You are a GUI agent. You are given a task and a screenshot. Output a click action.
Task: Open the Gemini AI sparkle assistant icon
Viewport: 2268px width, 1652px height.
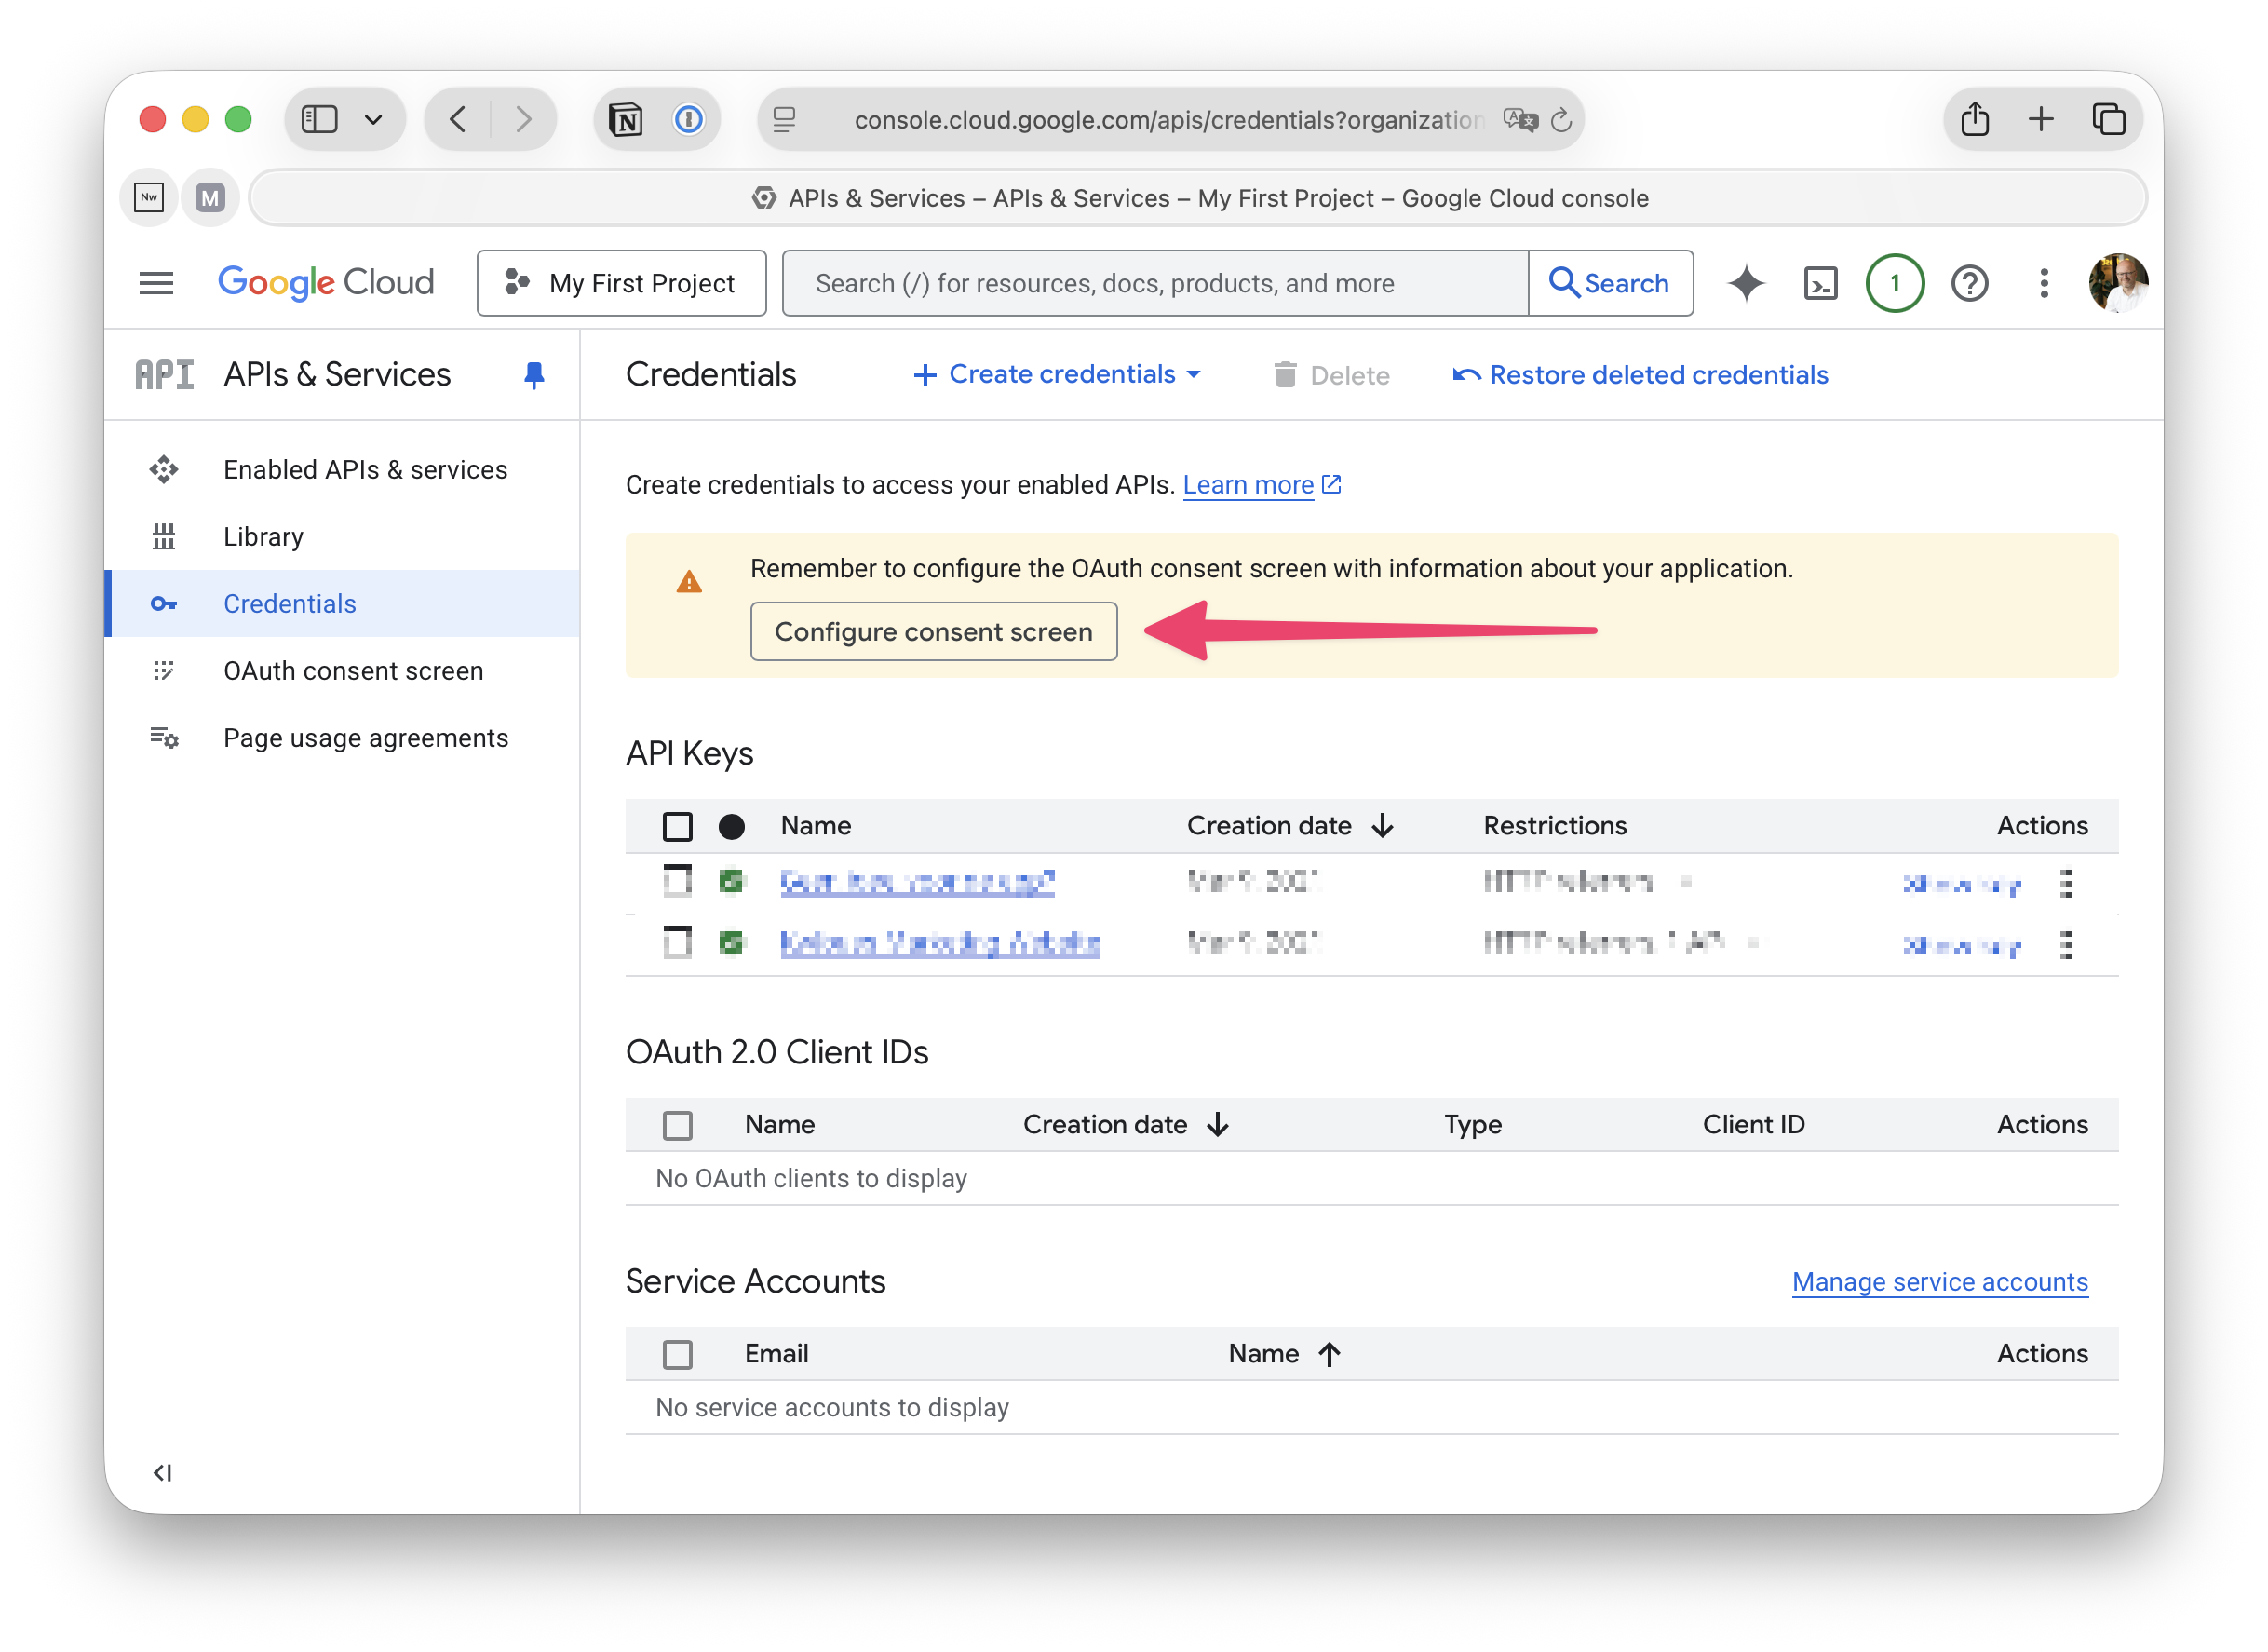(1746, 283)
